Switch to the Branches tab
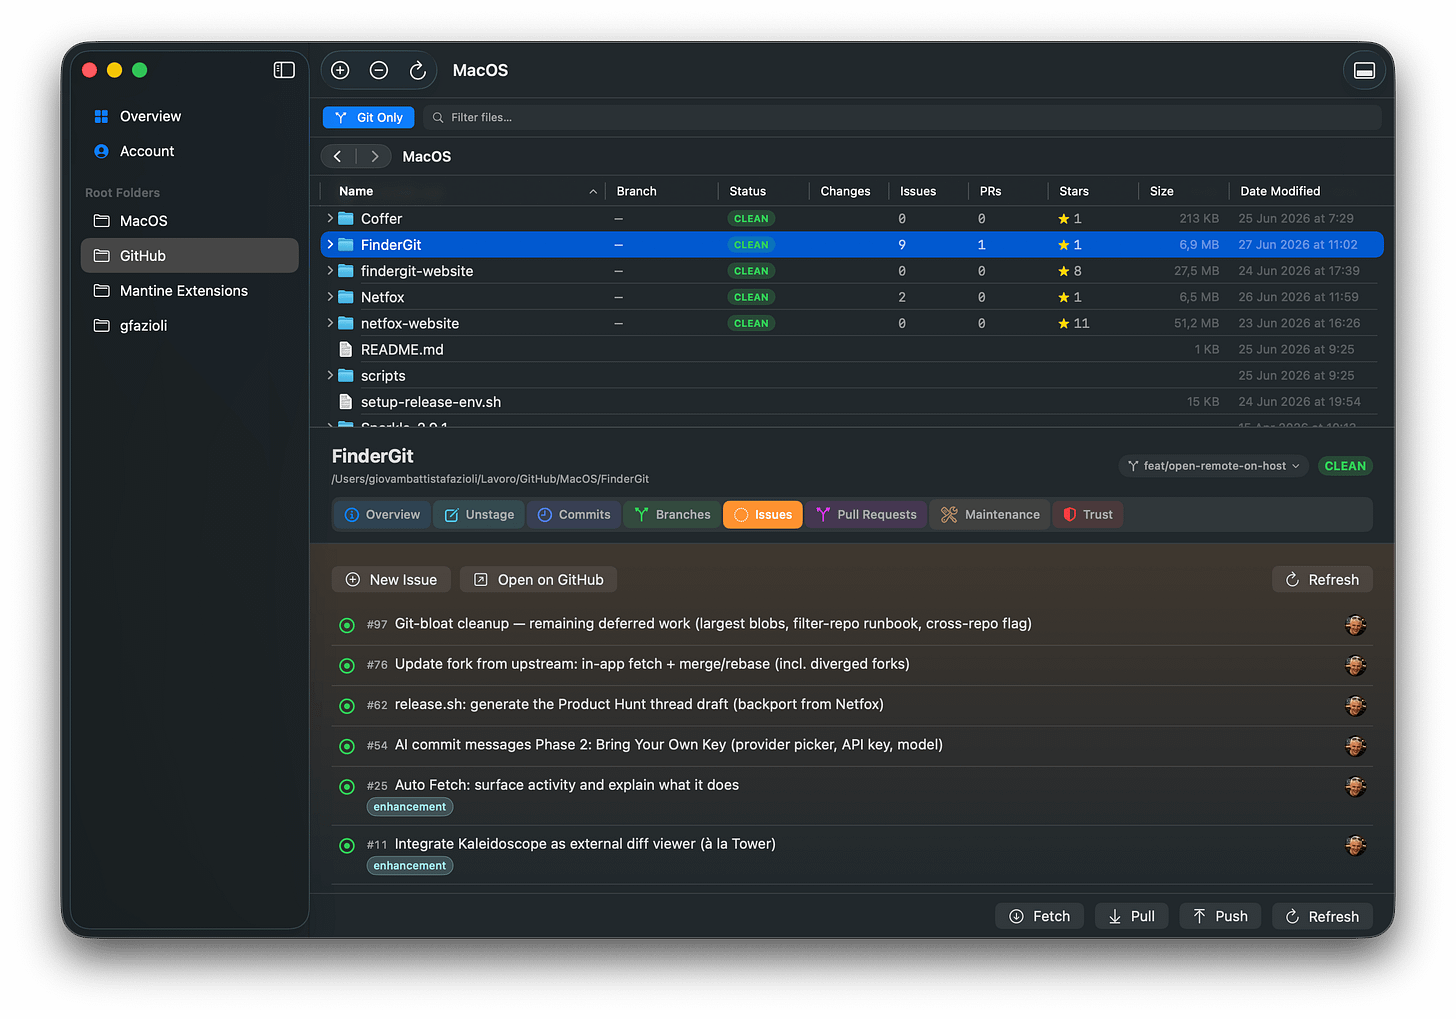This screenshot has width=1456, height=1019. 672,514
